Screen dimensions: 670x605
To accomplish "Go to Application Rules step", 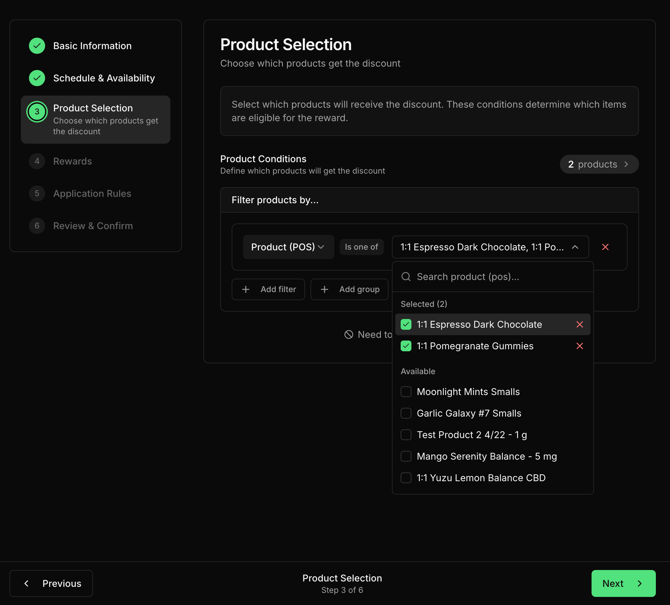I will (92, 194).
